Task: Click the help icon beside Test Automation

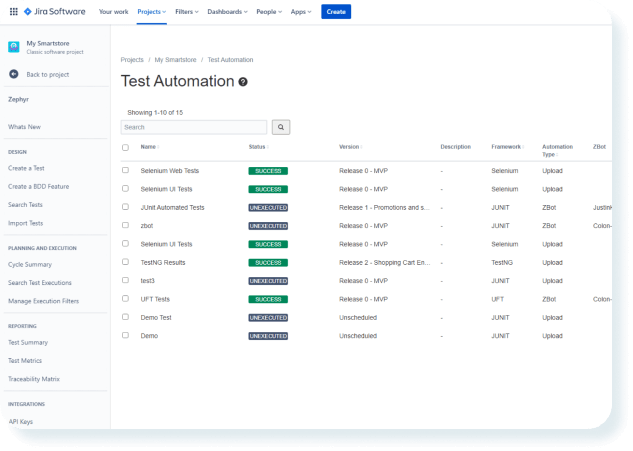Action: pyautogui.click(x=243, y=82)
